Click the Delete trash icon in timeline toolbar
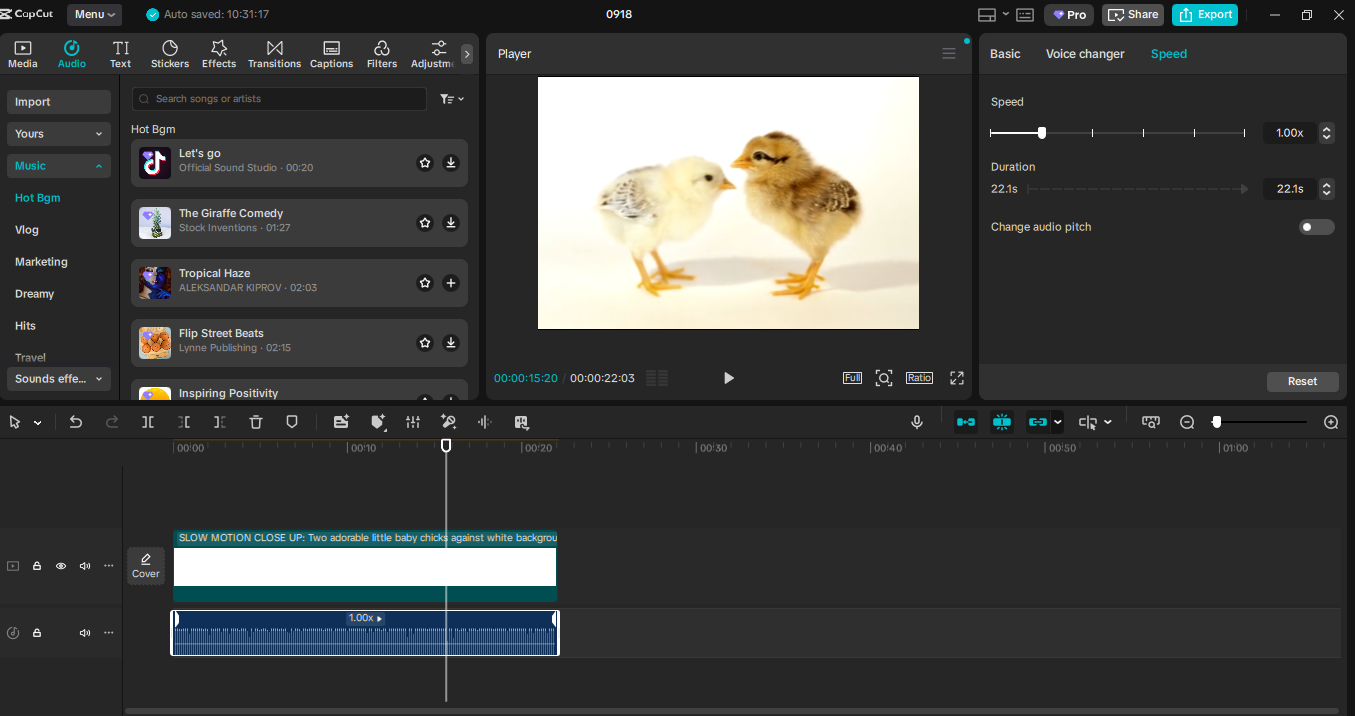This screenshot has width=1355, height=716. point(256,422)
